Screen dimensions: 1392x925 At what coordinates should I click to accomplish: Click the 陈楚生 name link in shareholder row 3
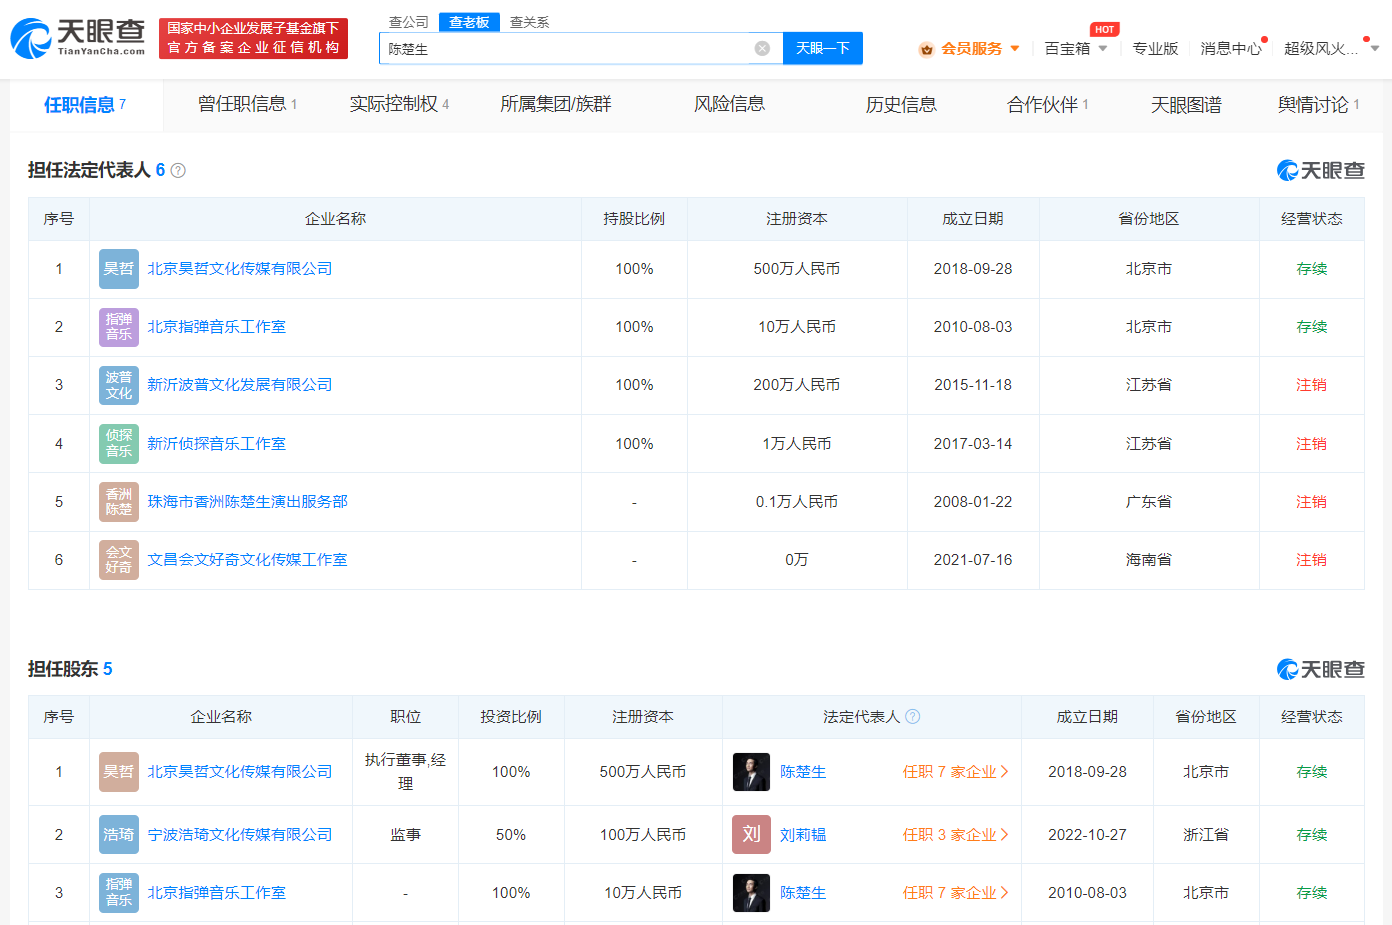point(803,893)
